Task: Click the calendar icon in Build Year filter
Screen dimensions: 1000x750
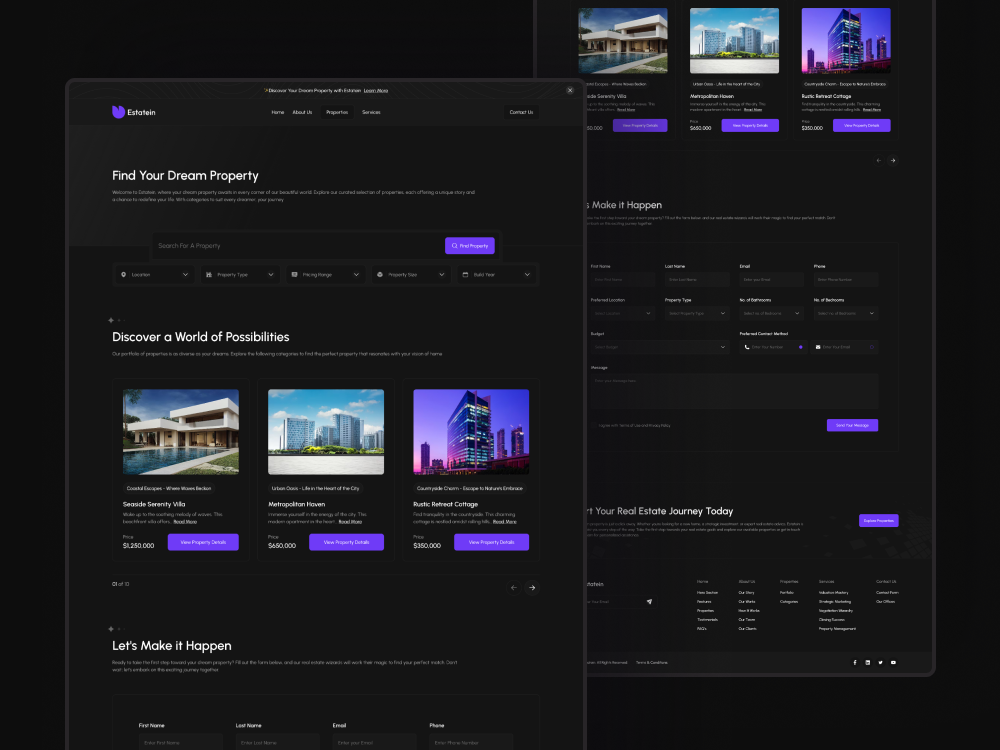Action: pyautogui.click(x=466, y=274)
